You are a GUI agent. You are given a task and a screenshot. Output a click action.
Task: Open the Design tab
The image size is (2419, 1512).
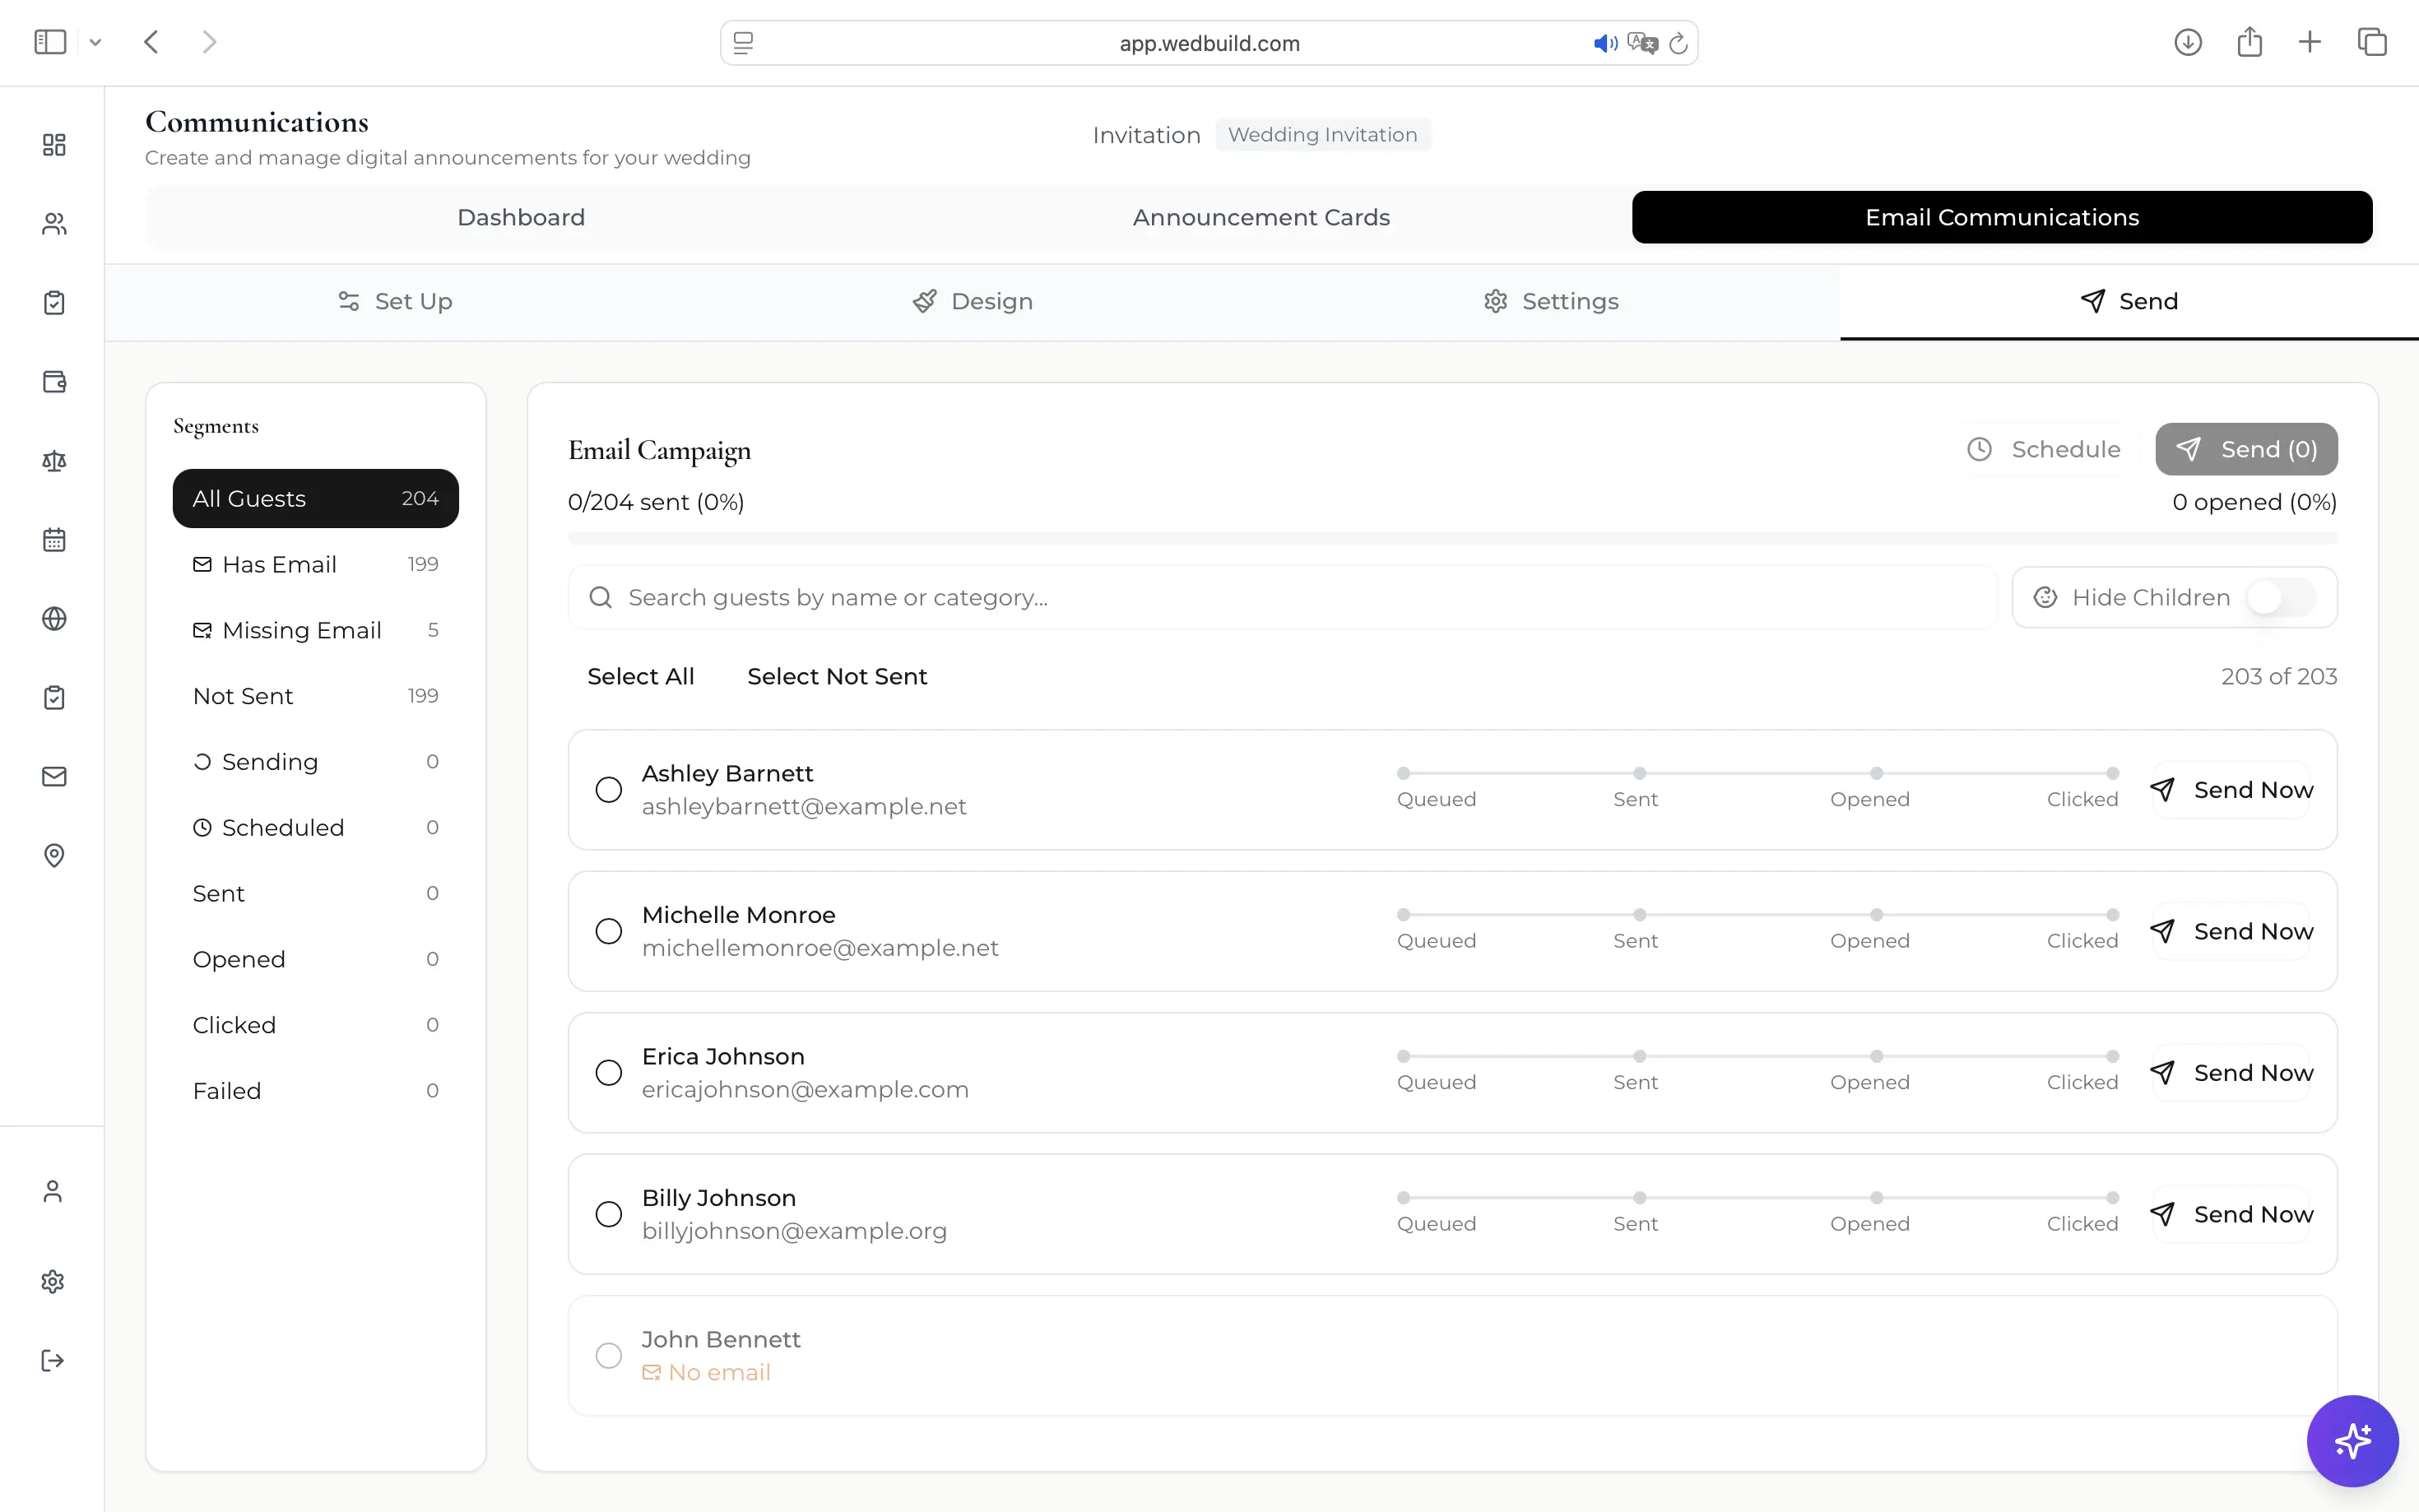tap(972, 301)
